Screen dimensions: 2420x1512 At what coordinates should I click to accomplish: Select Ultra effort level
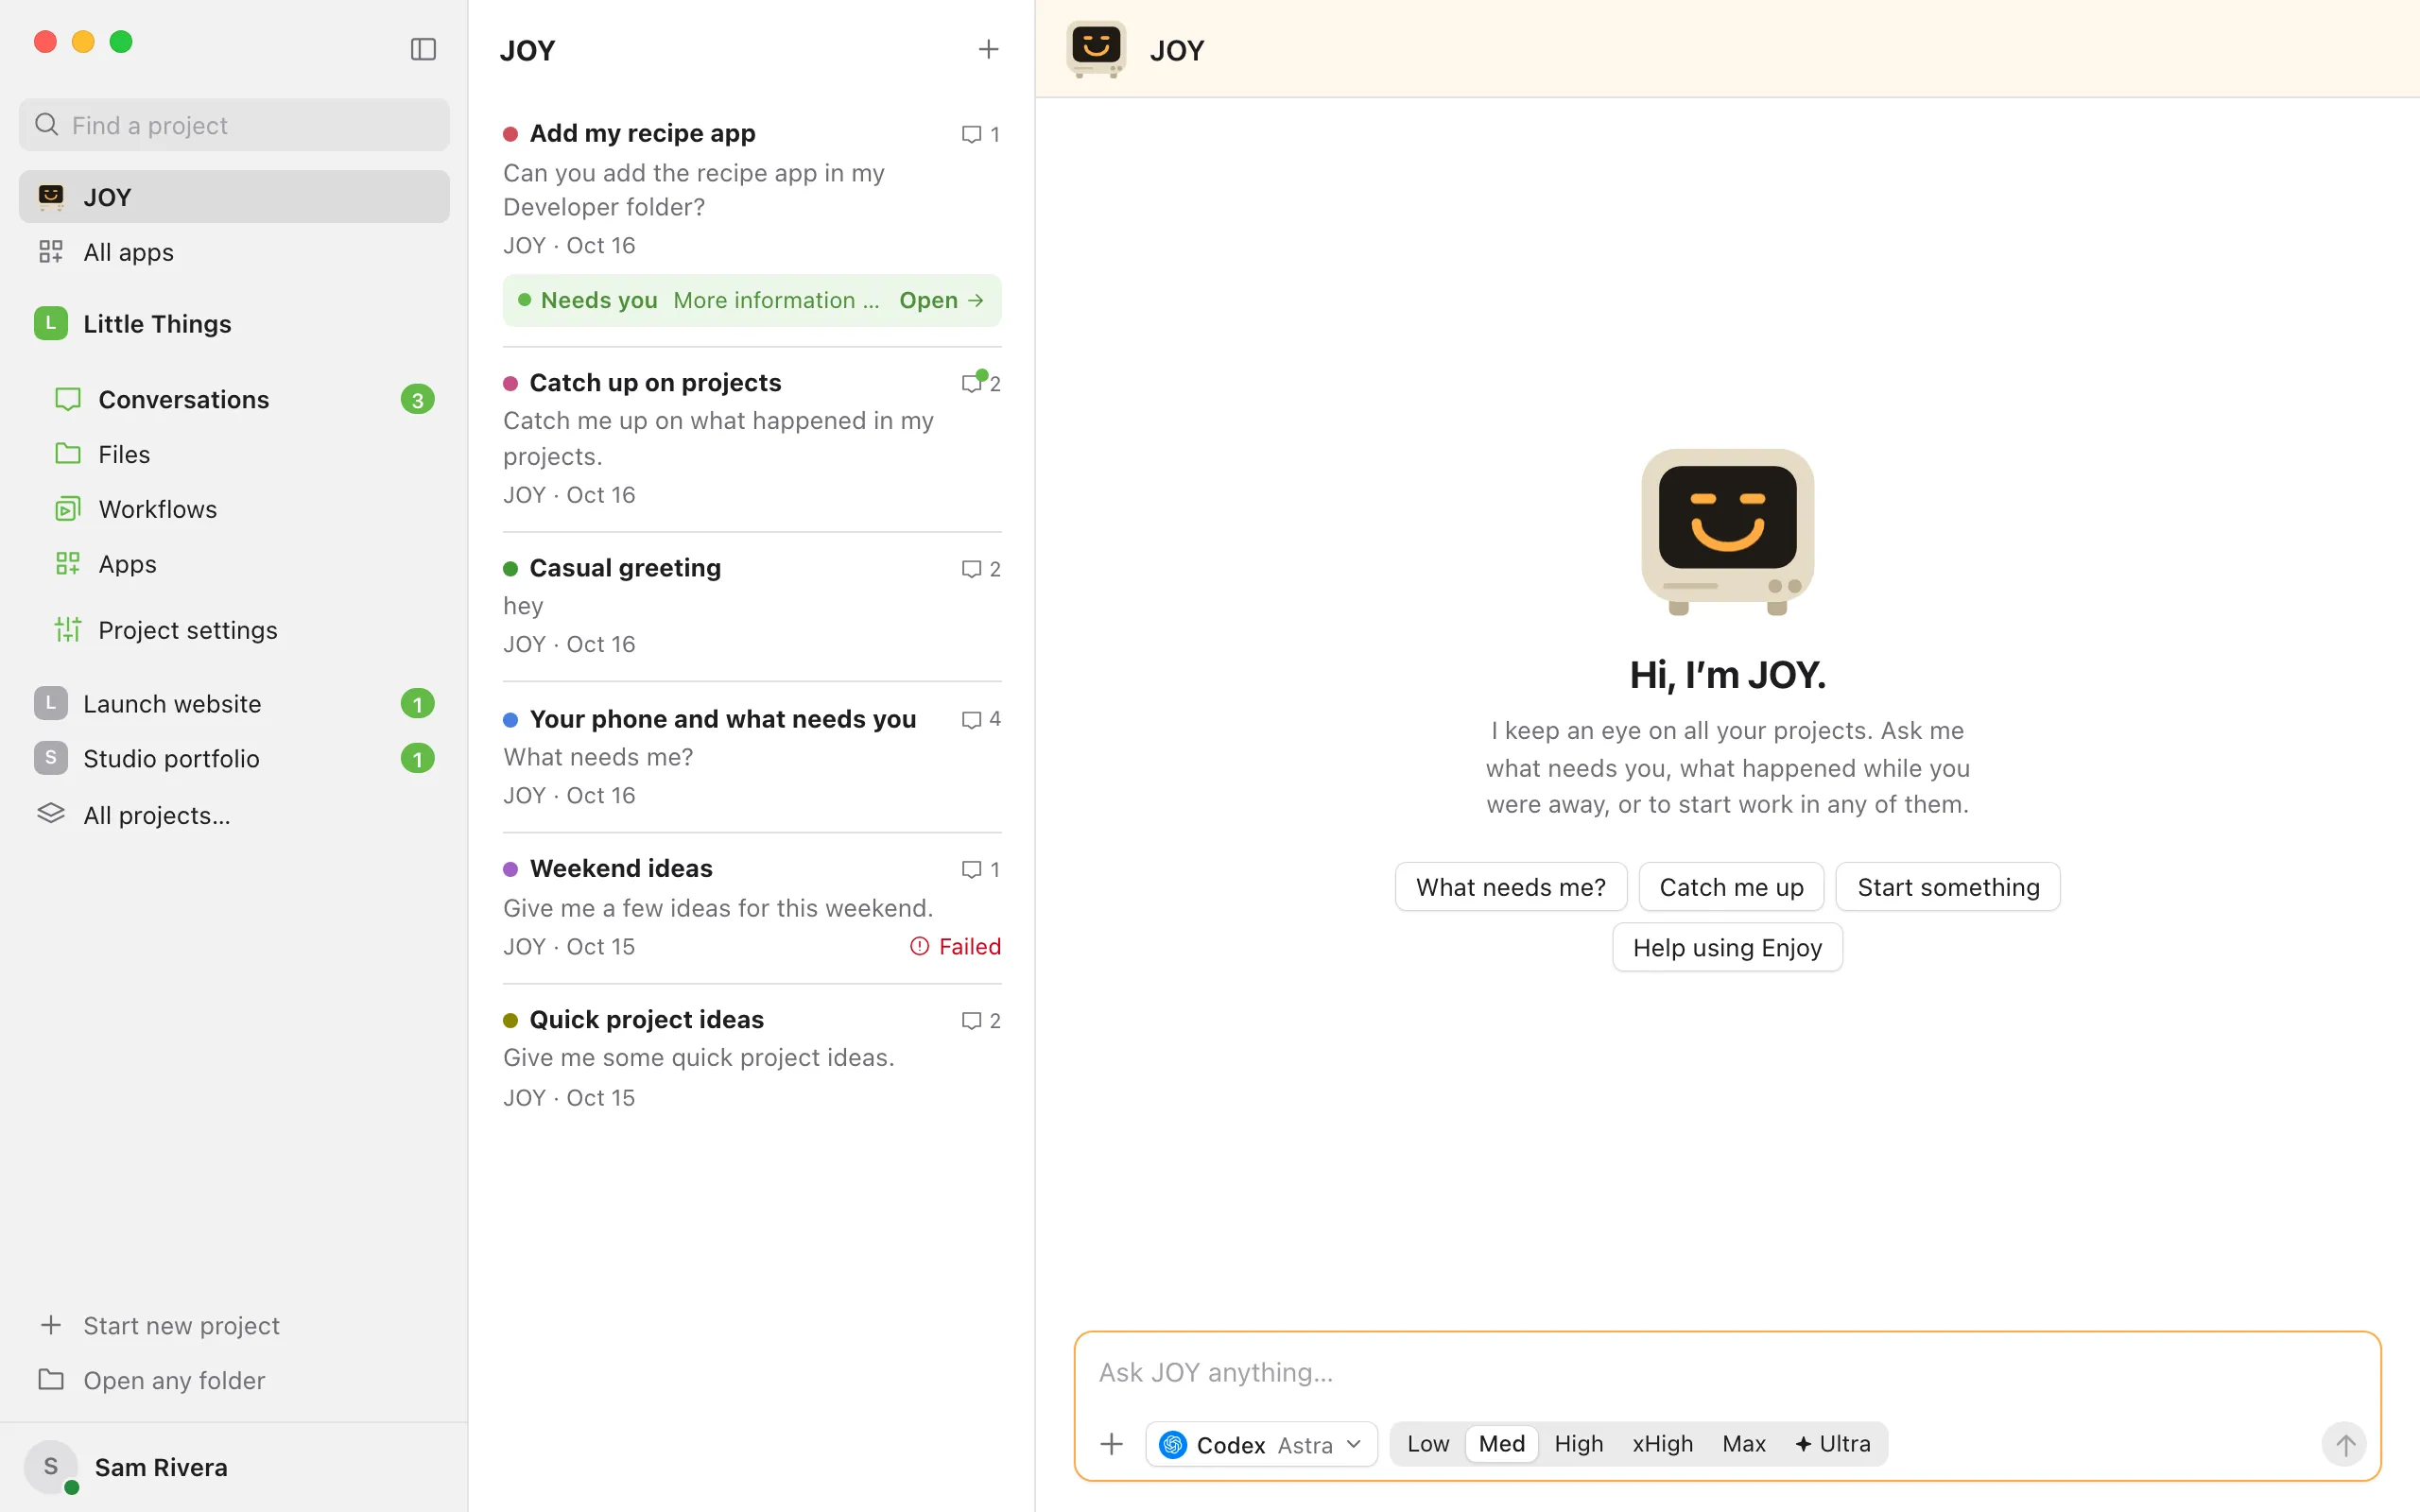click(1832, 1444)
